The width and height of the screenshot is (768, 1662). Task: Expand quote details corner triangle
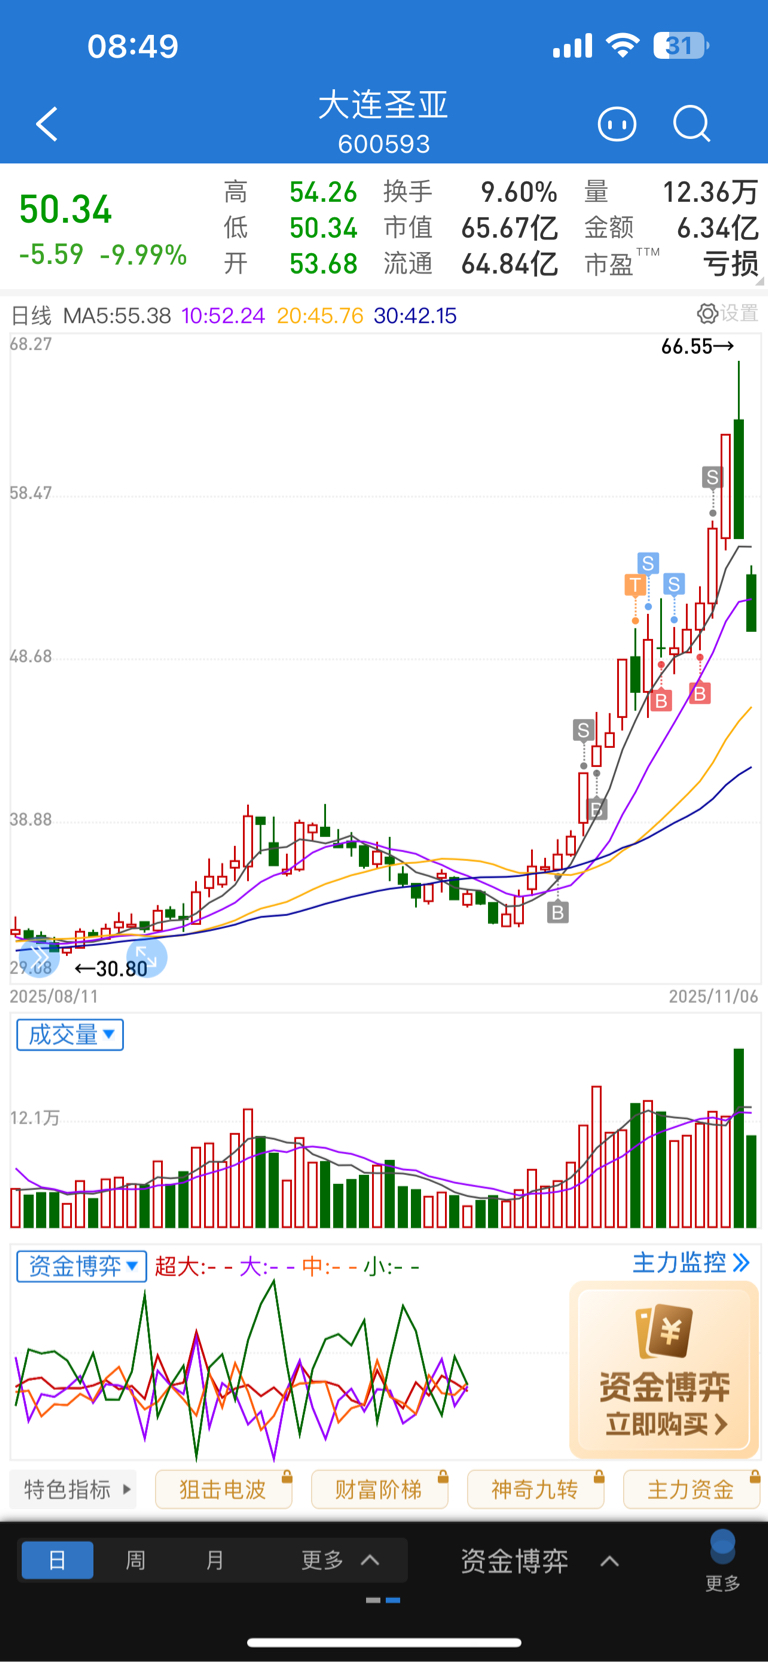point(761,282)
